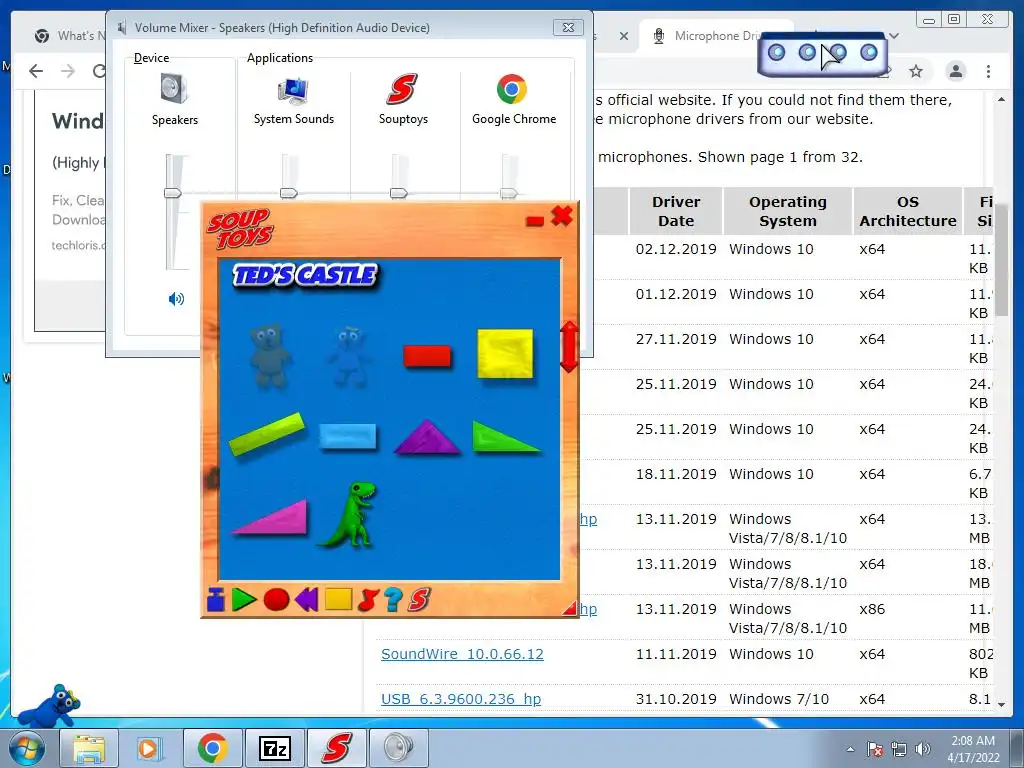
Task: Click the Speakers device icon in Volume Mixer
Action: tap(174, 89)
